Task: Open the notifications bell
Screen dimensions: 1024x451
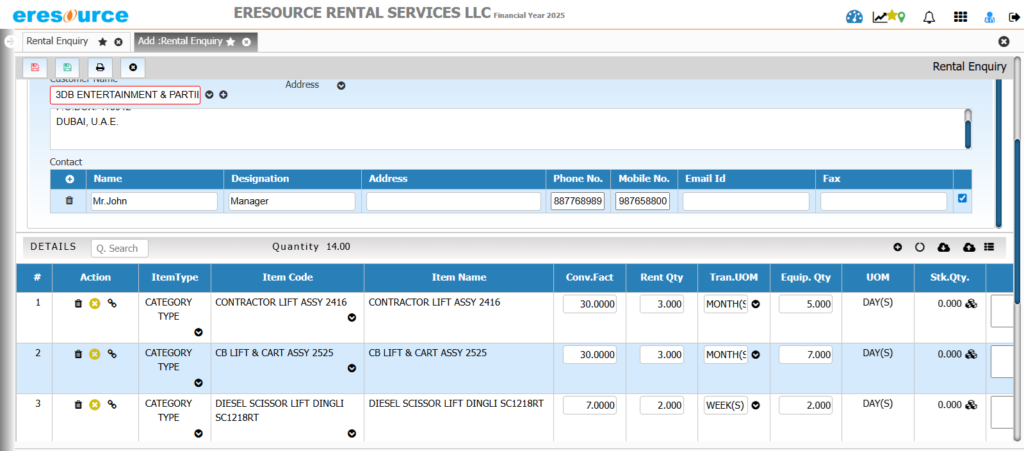Action: pyautogui.click(x=929, y=17)
